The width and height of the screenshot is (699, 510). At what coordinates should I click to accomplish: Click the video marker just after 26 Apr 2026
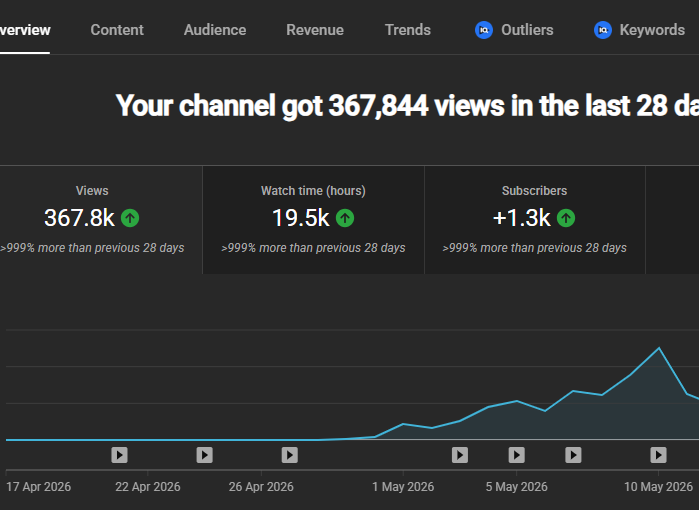[x=290, y=455]
